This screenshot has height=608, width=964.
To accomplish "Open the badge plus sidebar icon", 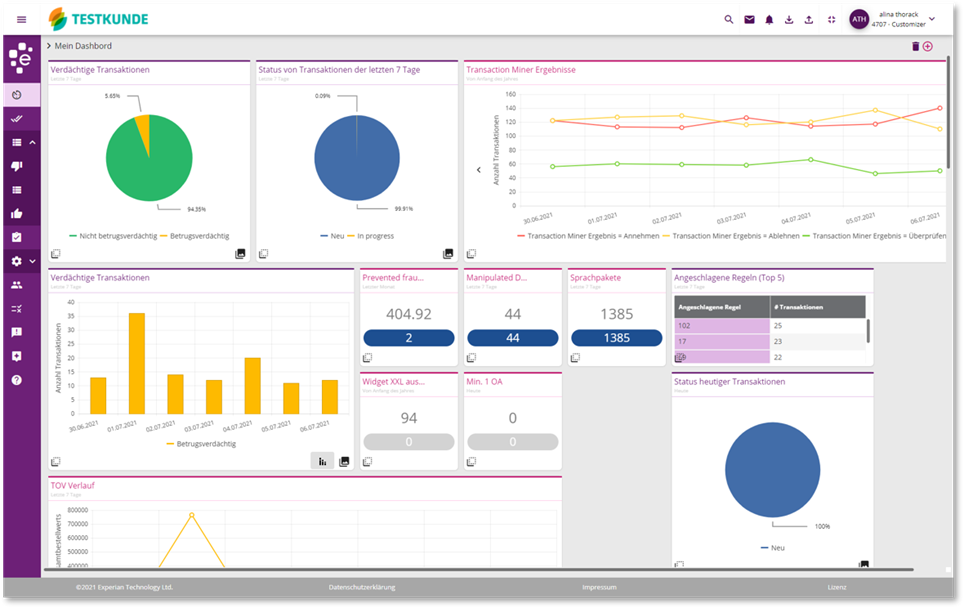I will 17,356.
